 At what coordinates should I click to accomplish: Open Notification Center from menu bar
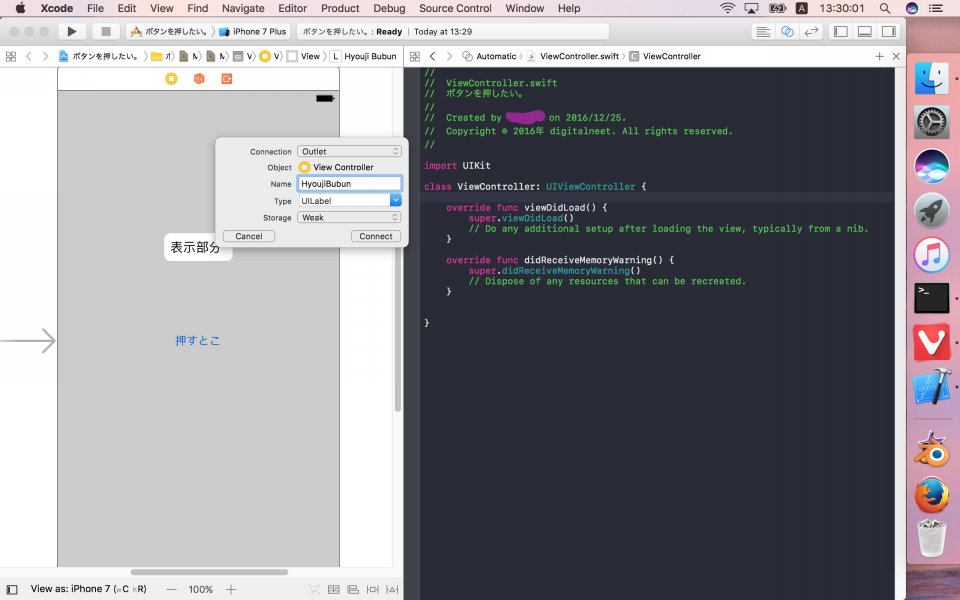936,9
